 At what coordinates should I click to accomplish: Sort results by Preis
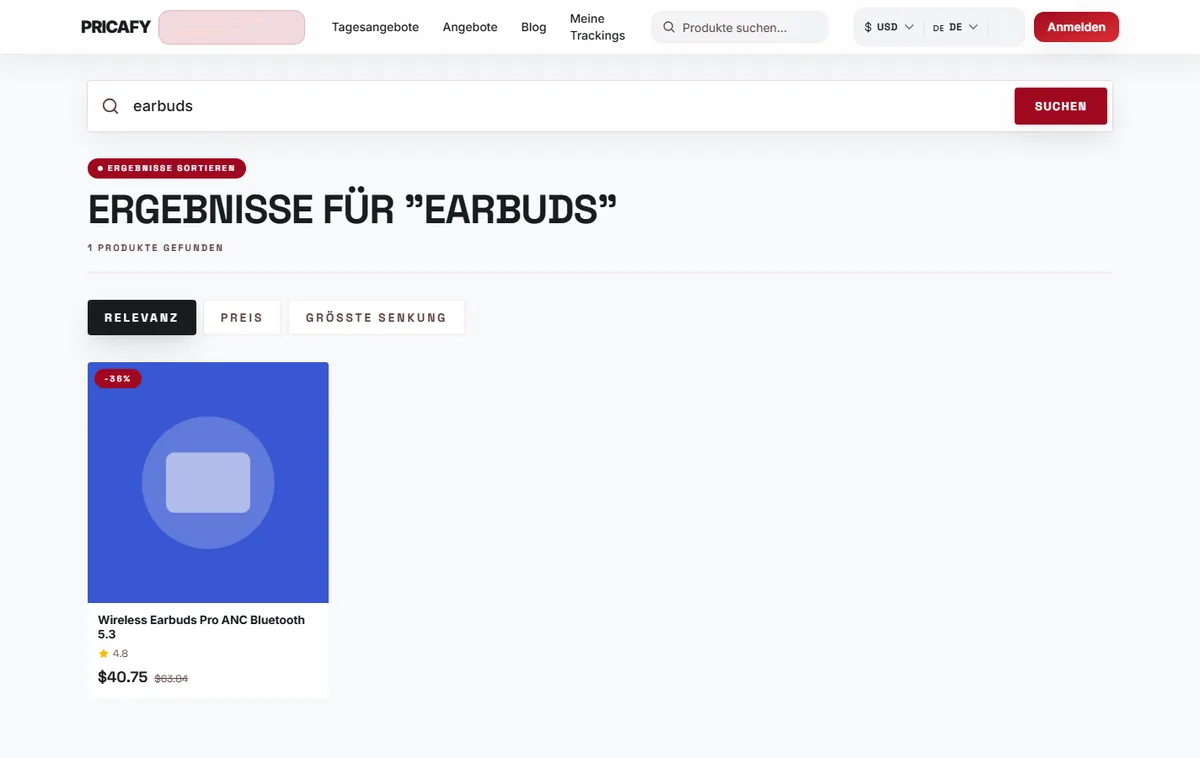(242, 317)
